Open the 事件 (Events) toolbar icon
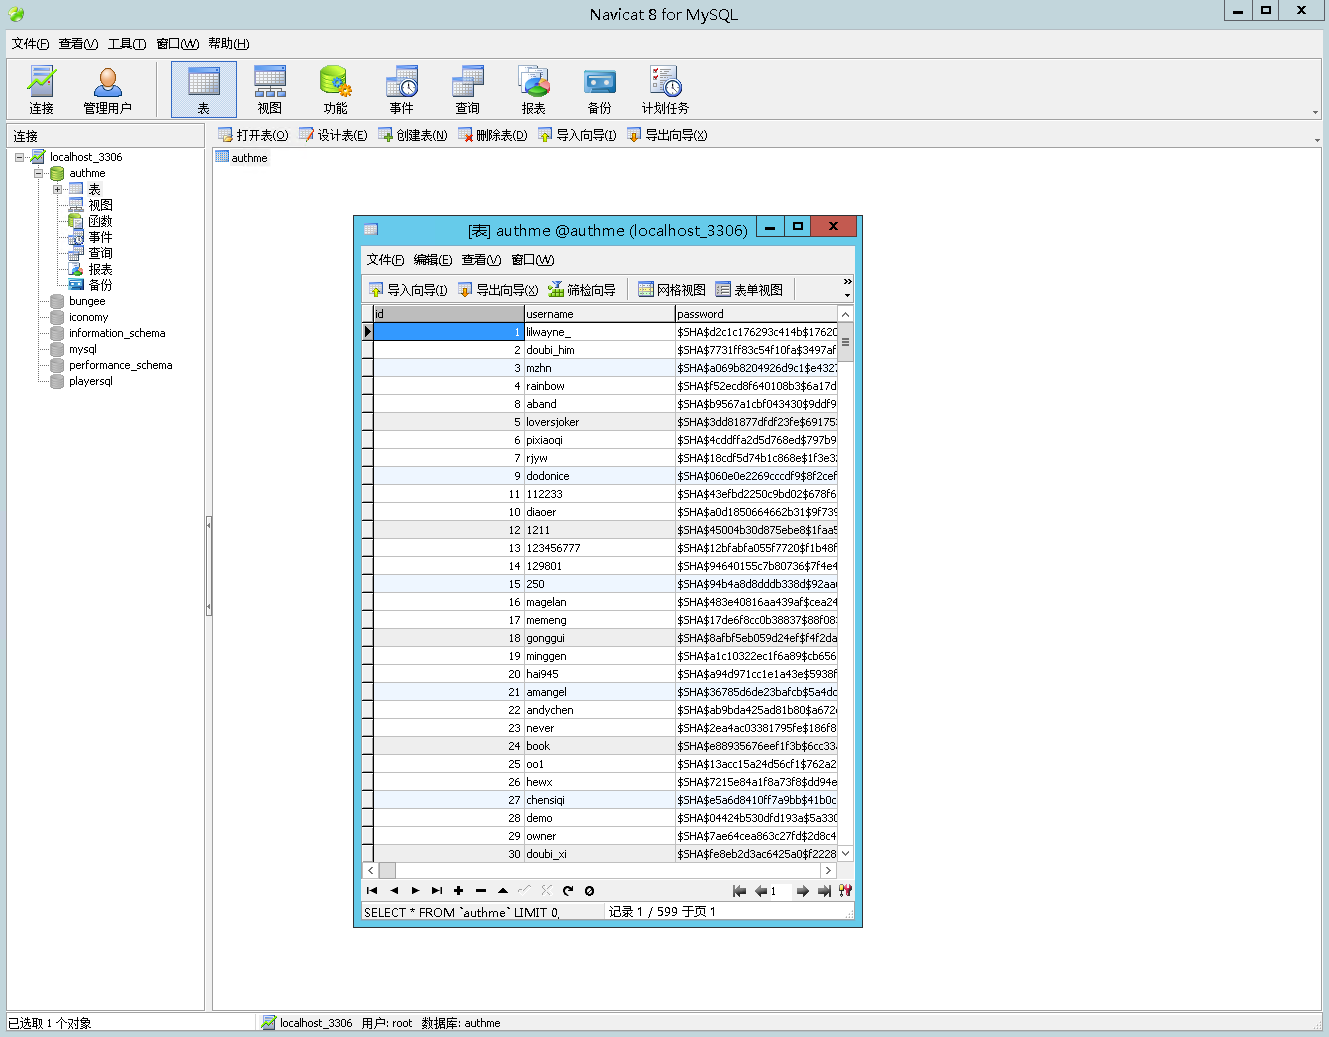Viewport: 1329px width, 1037px height. click(x=401, y=90)
